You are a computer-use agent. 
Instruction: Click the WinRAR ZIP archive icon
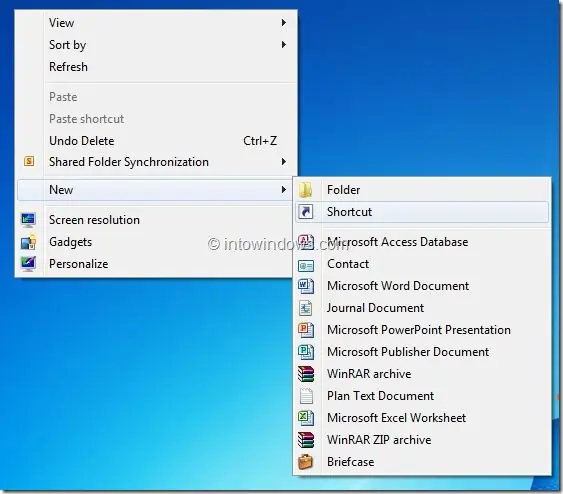(x=306, y=440)
